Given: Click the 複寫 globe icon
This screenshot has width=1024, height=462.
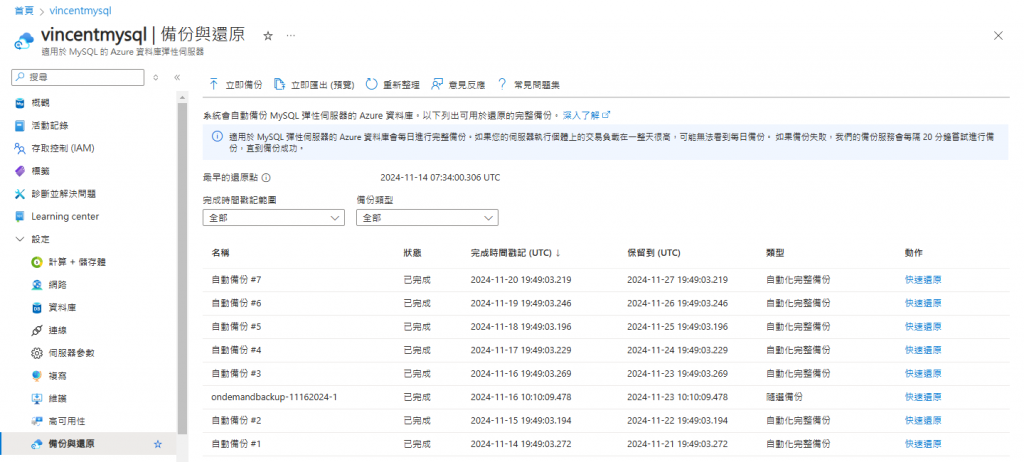Looking at the screenshot, I should pos(37,376).
